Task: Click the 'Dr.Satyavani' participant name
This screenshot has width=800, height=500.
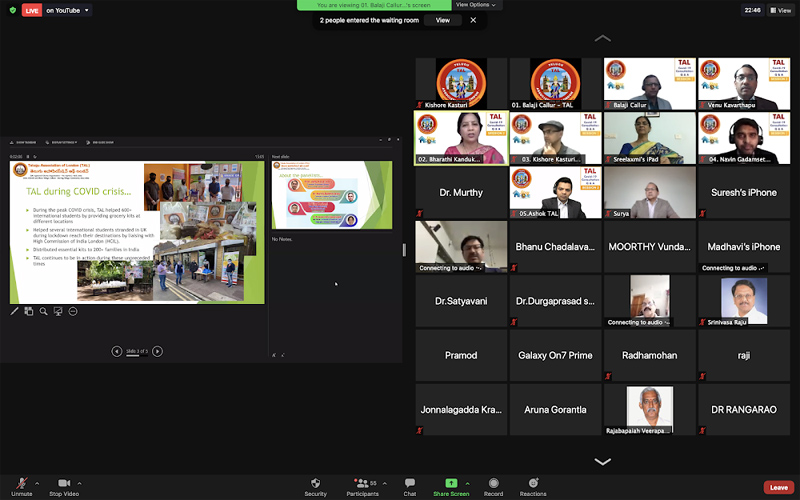Action: pos(461,301)
